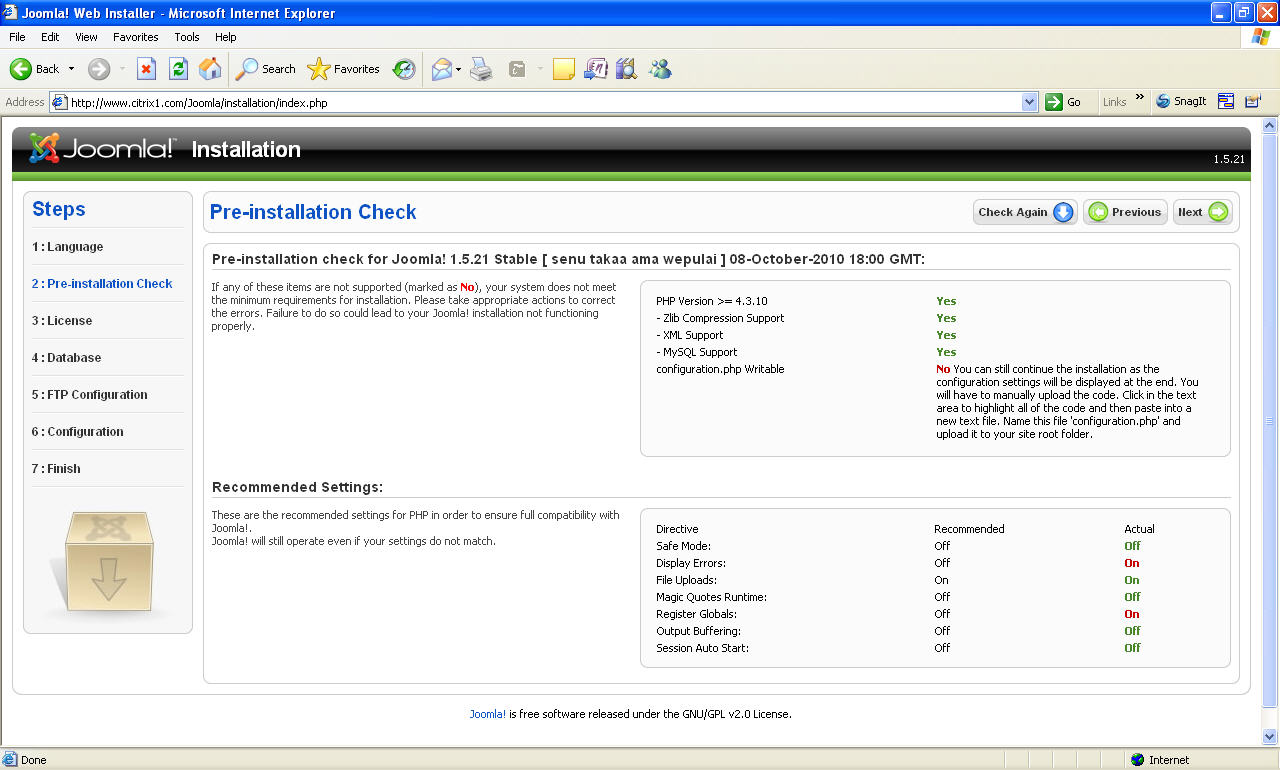Click inside the address bar URL field
Viewport: 1280px width, 770px height.
tap(545, 102)
